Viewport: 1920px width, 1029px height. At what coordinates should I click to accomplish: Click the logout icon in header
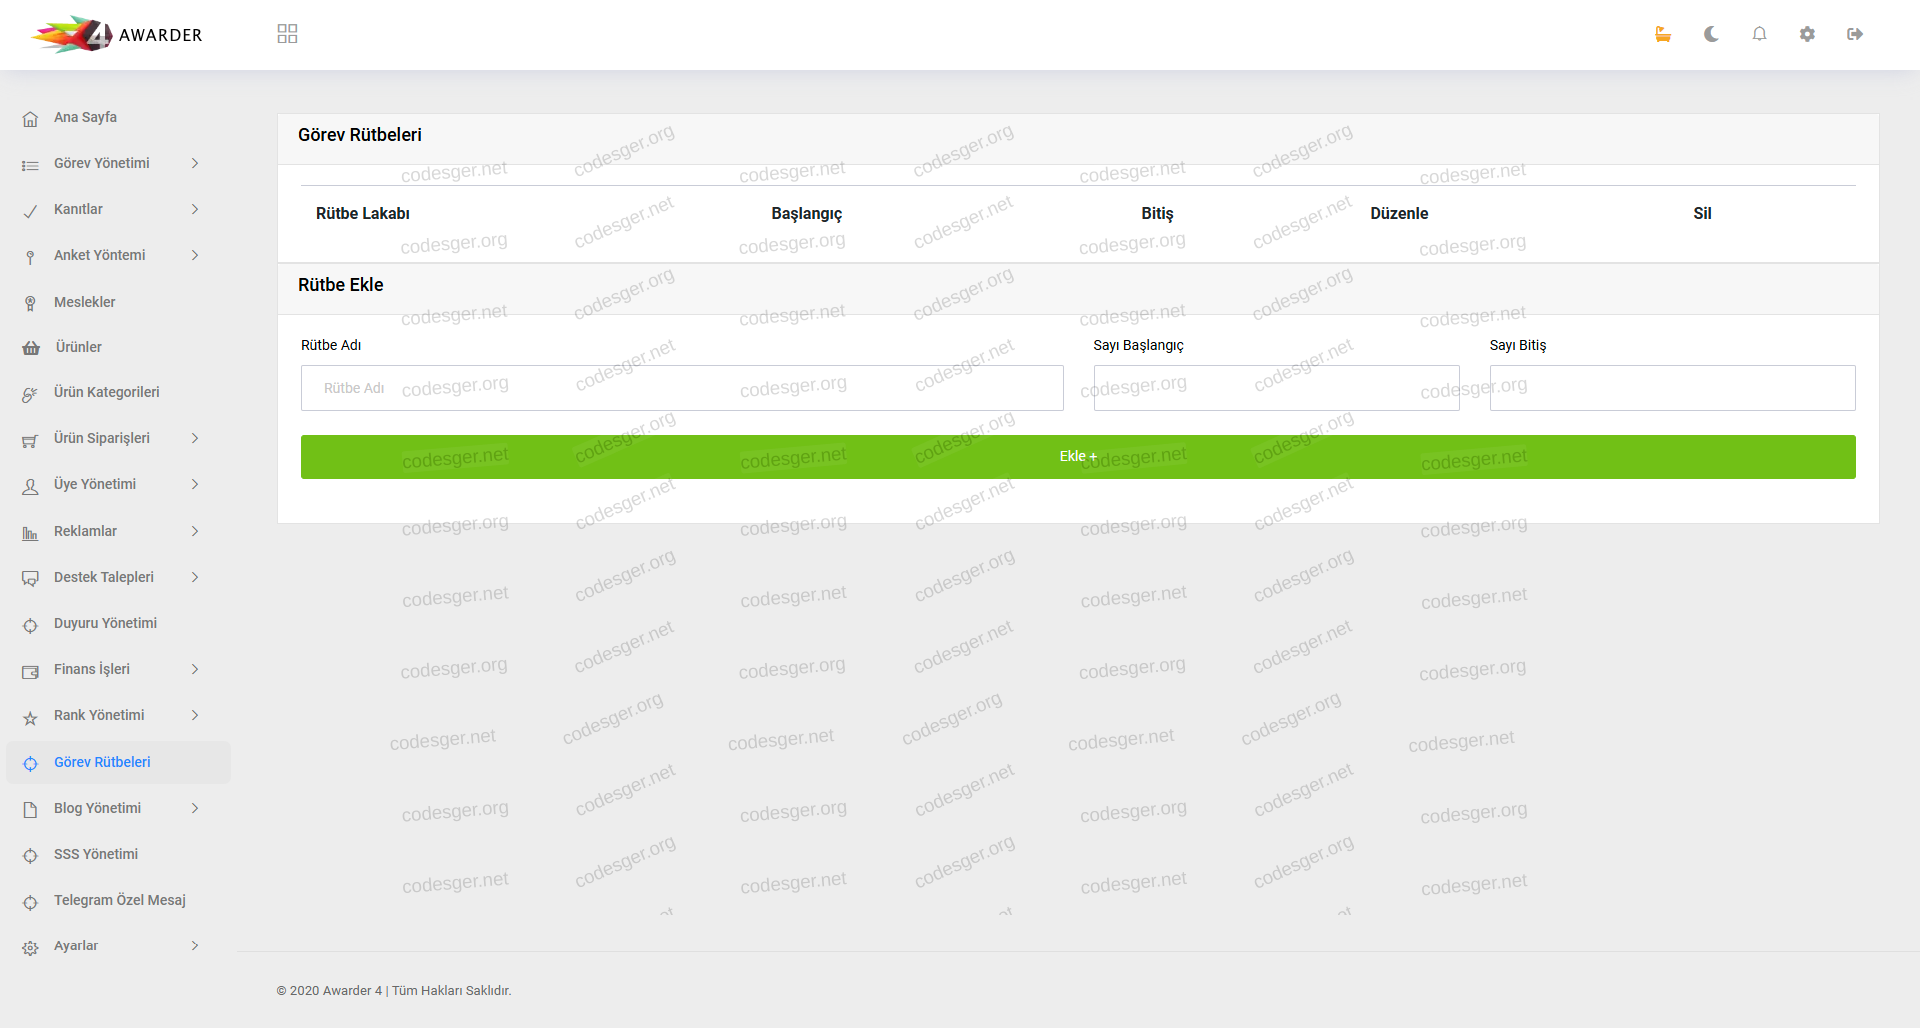click(x=1855, y=34)
